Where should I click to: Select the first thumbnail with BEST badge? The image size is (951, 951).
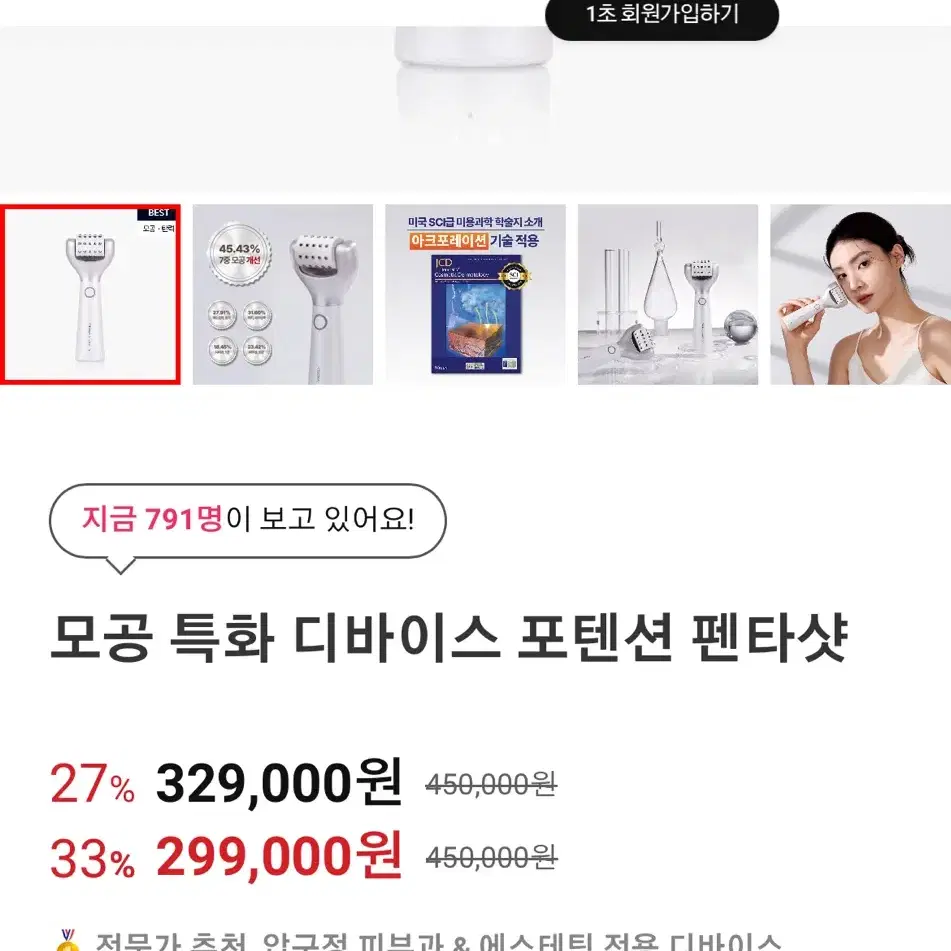(90, 294)
